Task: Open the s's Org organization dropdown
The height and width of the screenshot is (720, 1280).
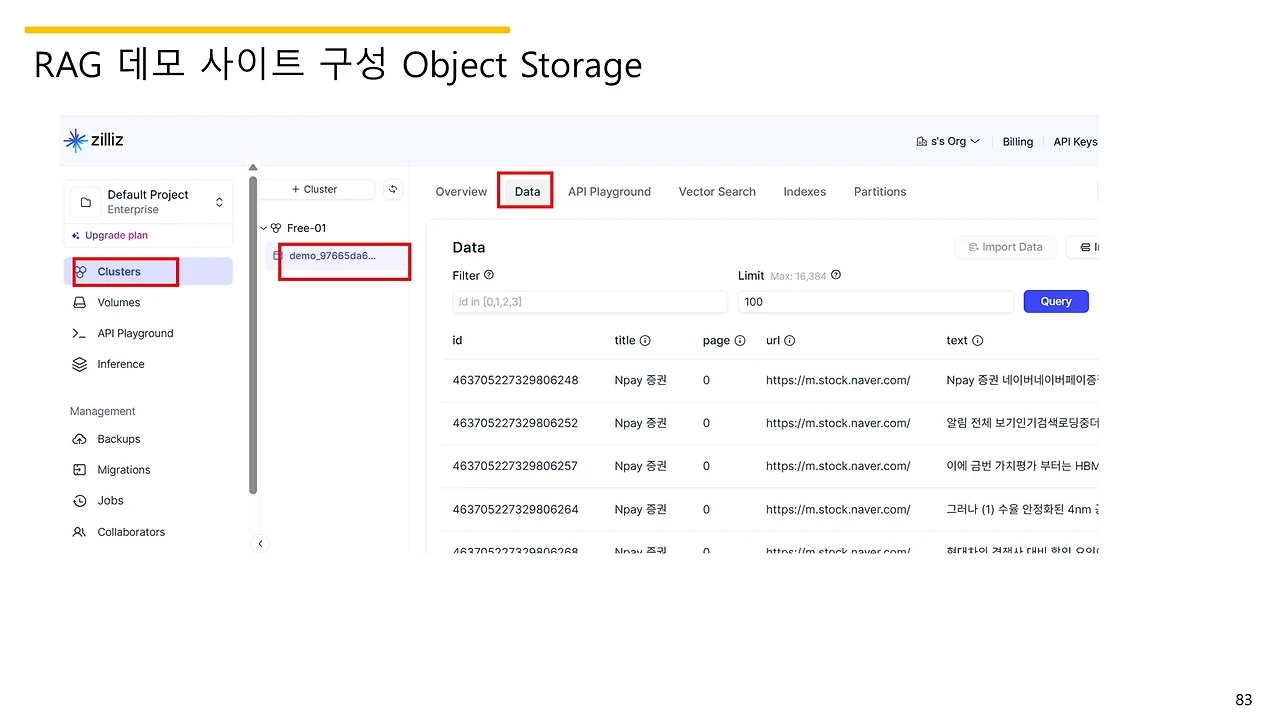Action: tap(948, 142)
